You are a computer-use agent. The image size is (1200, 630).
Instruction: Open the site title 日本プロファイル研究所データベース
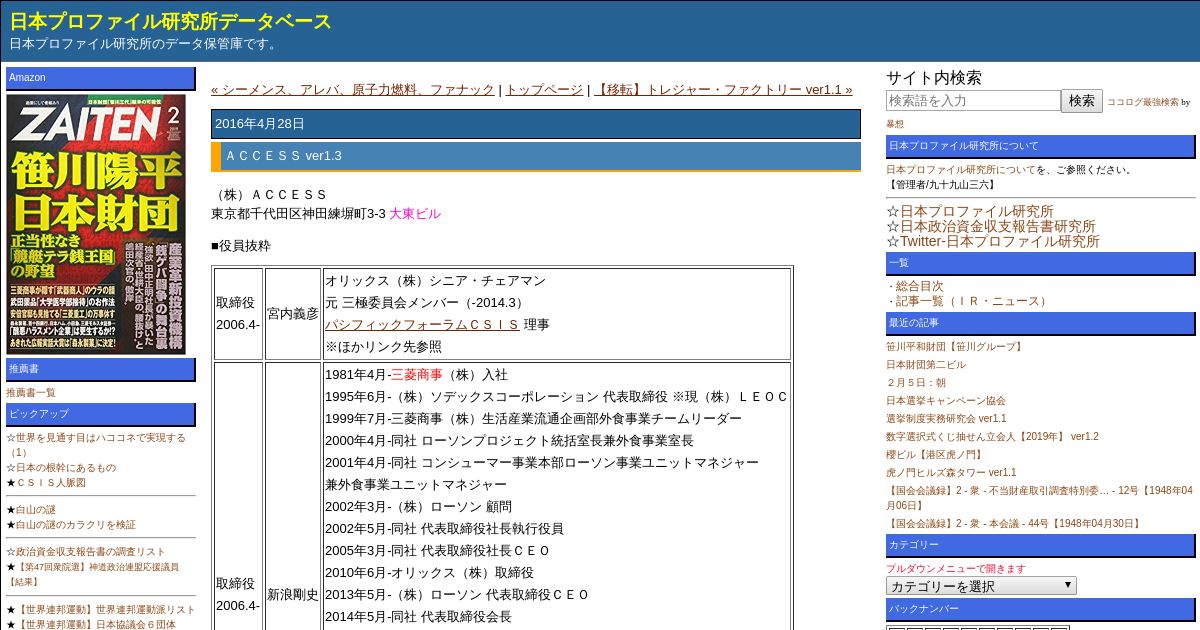pos(170,21)
